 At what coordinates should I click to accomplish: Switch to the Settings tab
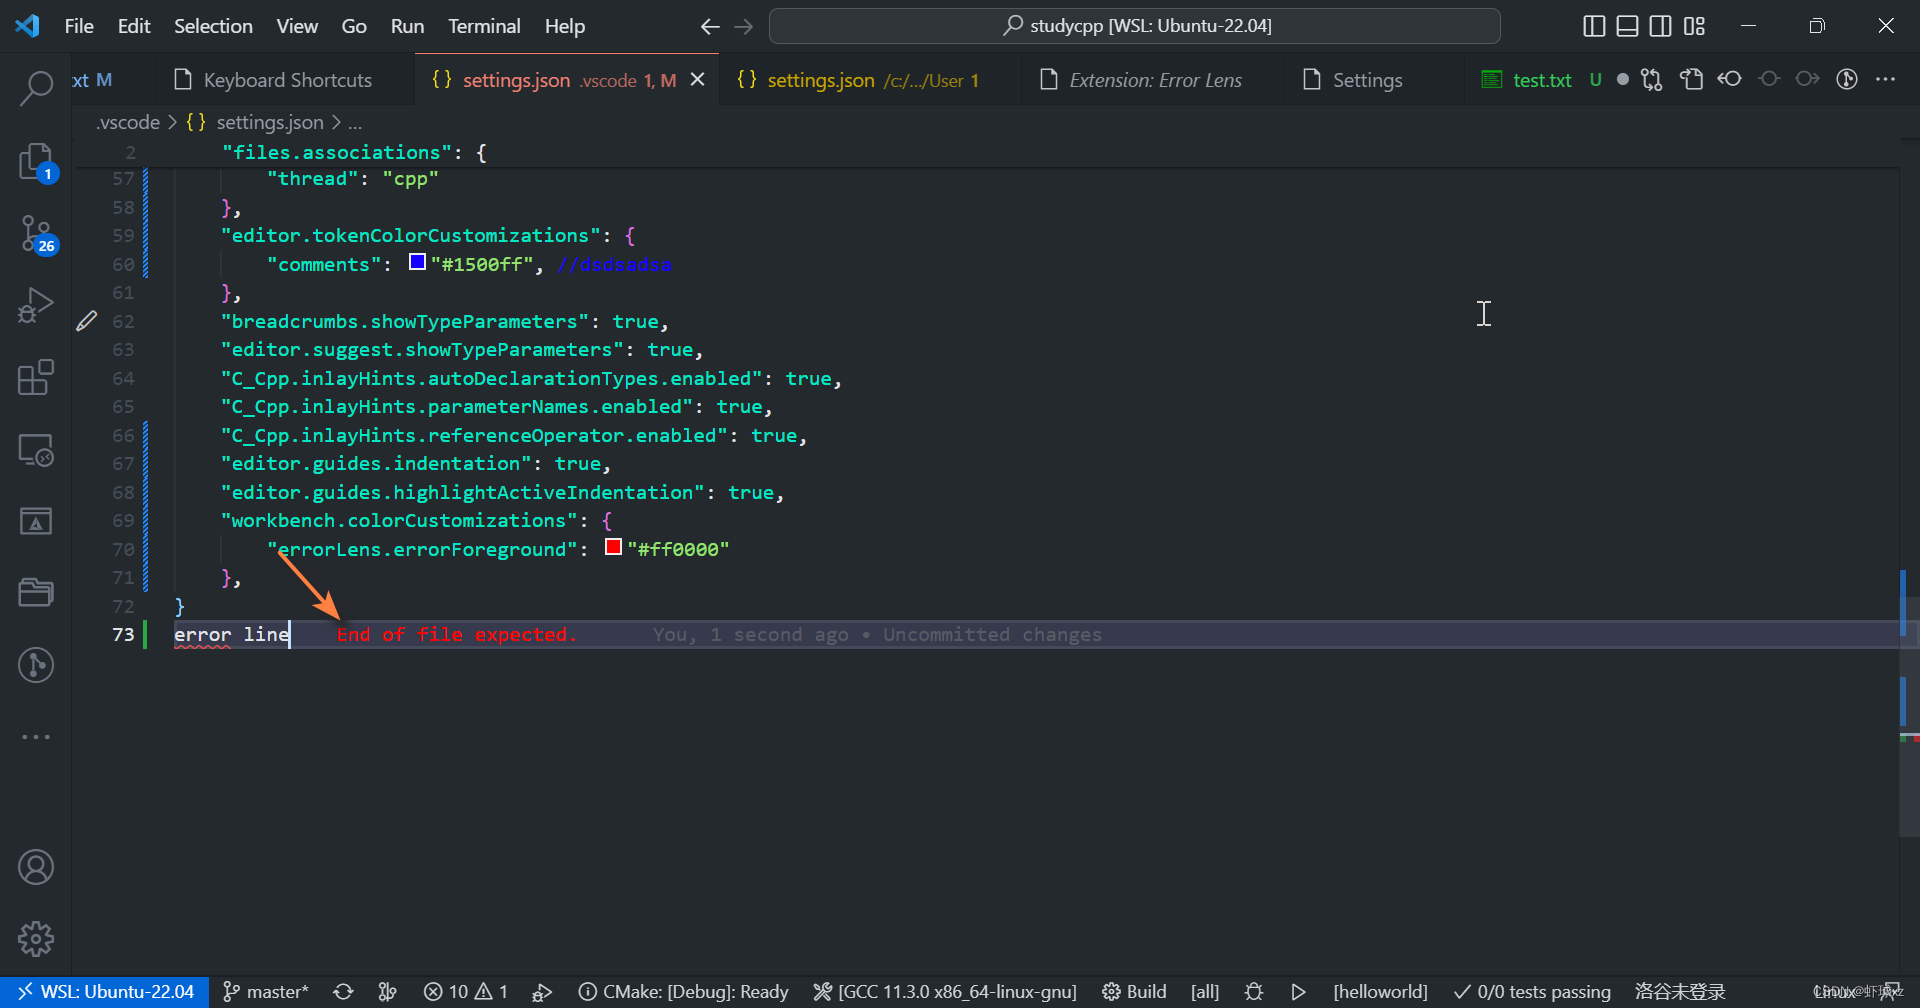[x=1366, y=80]
